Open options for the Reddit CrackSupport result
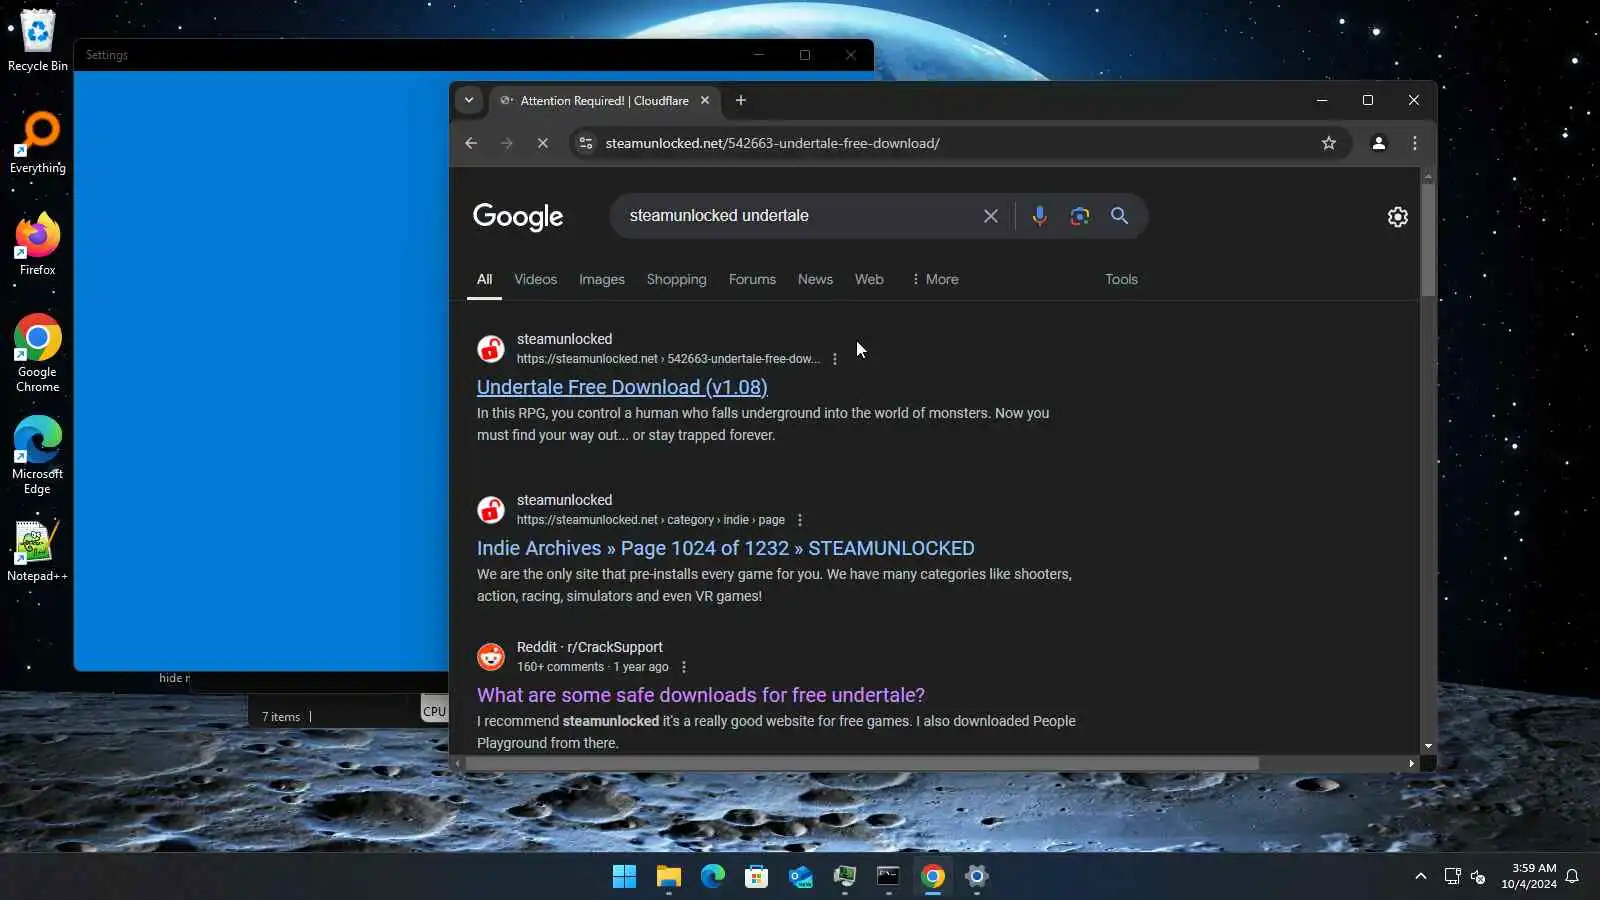This screenshot has width=1600, height=900. point(684,667)
